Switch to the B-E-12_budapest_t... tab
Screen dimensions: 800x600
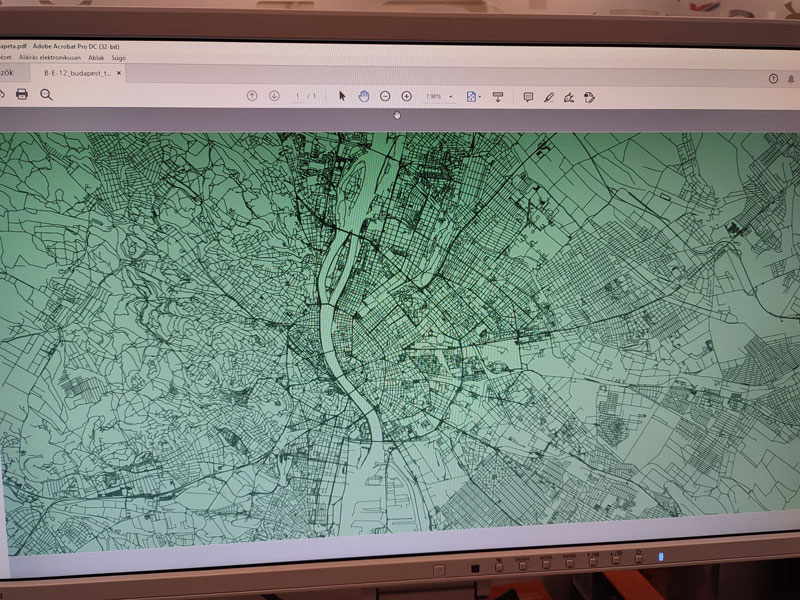tap(77, 73)
